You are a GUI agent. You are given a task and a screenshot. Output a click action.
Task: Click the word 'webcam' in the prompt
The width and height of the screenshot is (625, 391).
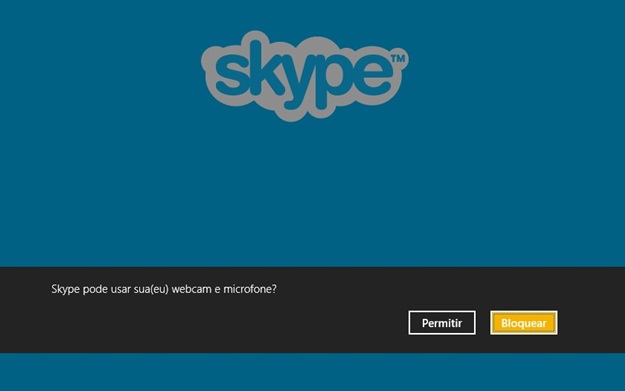tap(192, 289)
